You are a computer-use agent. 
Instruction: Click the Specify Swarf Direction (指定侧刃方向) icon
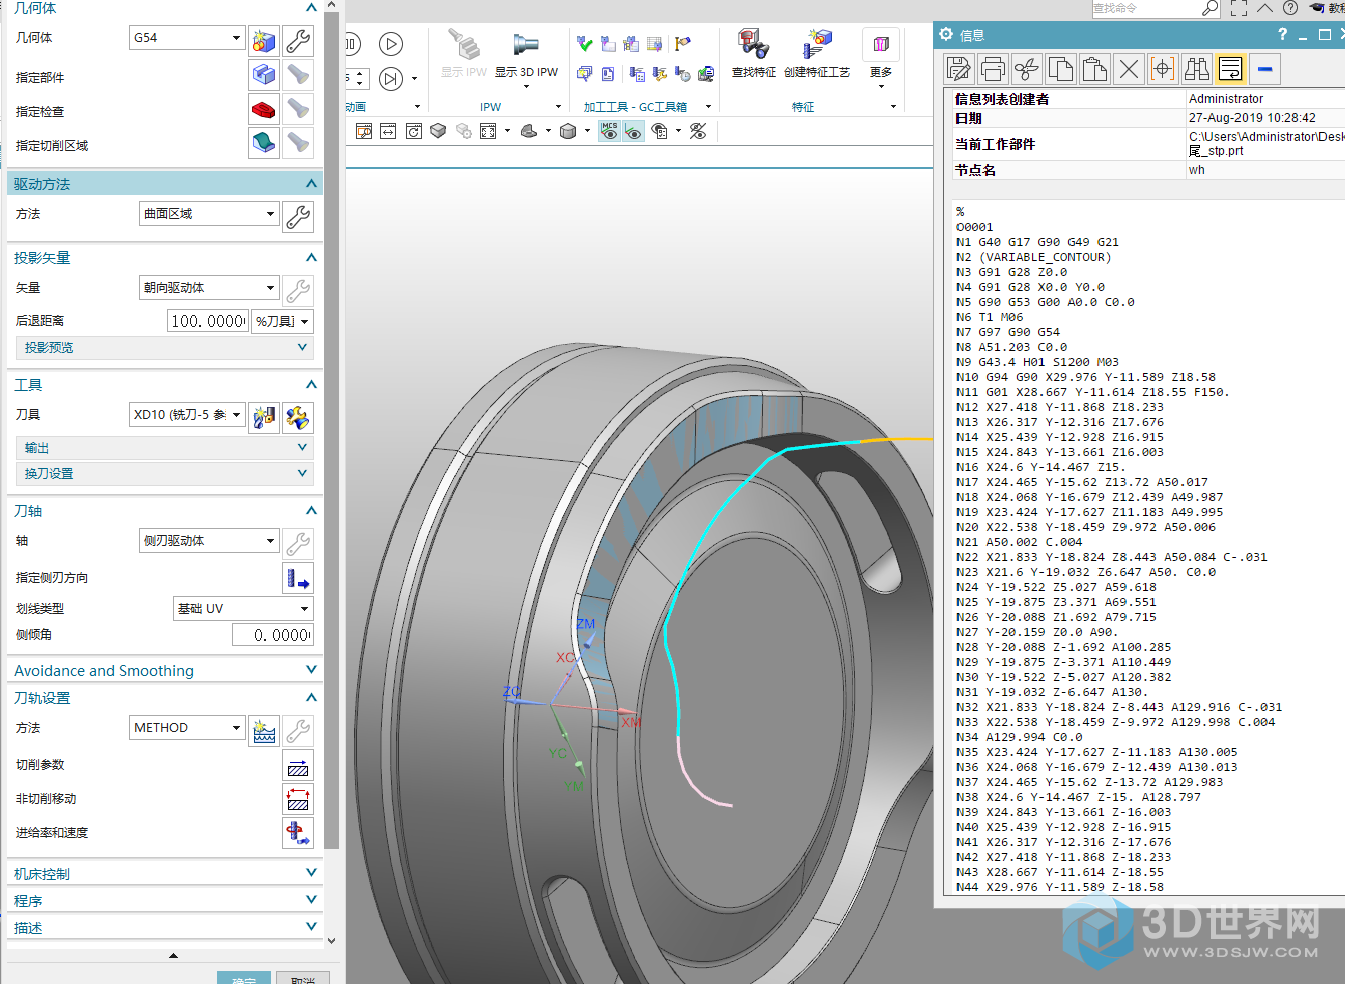[x=298, y=578]
